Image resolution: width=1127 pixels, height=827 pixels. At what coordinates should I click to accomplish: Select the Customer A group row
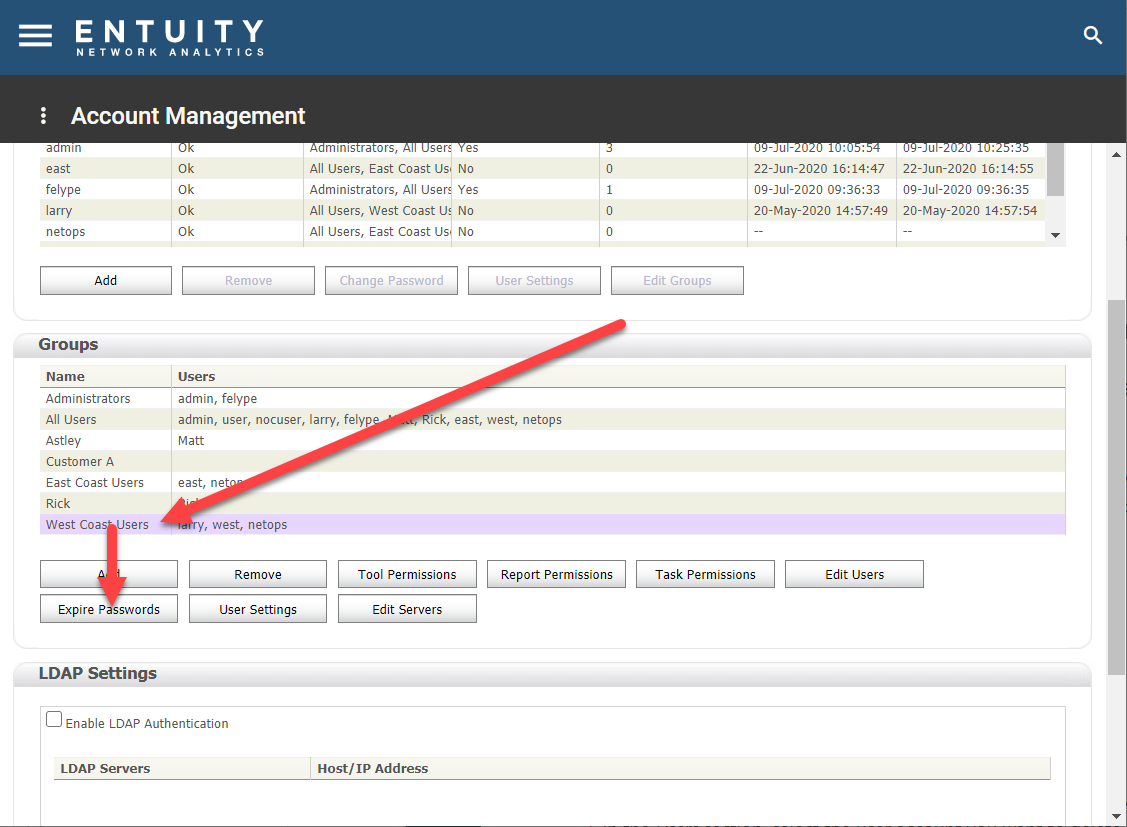(552, 461)
